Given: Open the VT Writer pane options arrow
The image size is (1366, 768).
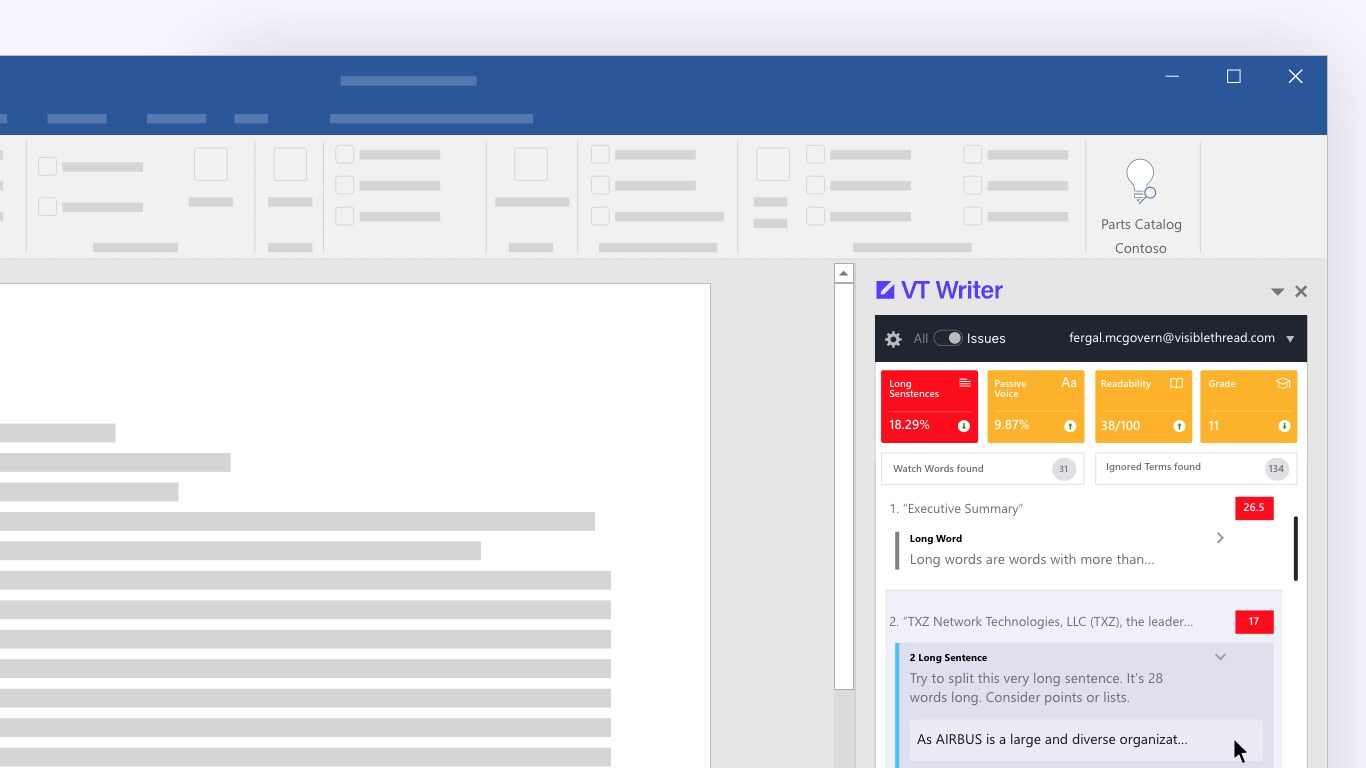Looking at the screenshot, I should click(1277, 292).
